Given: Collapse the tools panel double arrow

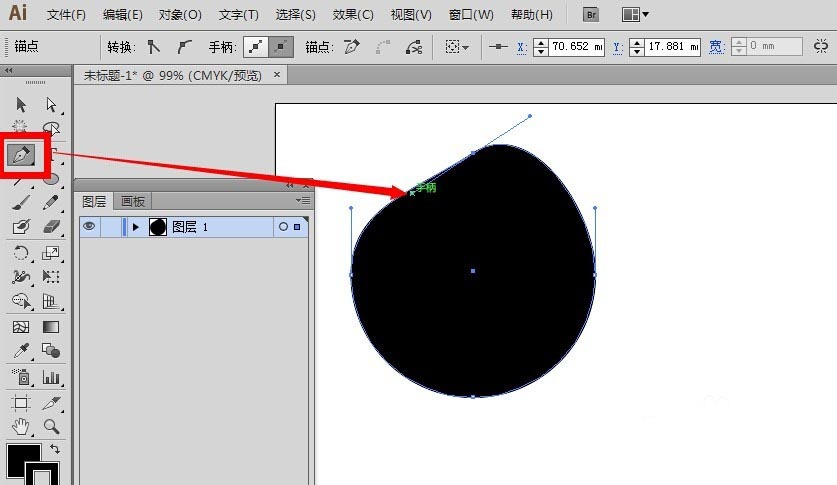Looking at the screenshot, I should [8, 70].
